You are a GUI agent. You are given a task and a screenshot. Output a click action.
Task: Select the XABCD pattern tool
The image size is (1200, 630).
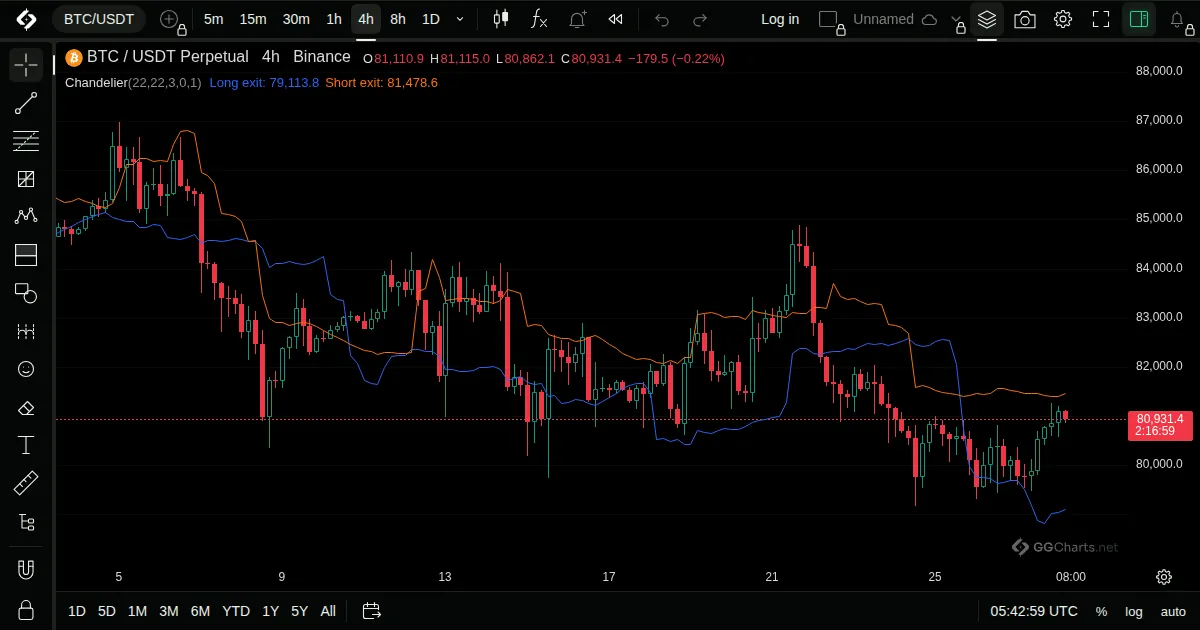26,217
